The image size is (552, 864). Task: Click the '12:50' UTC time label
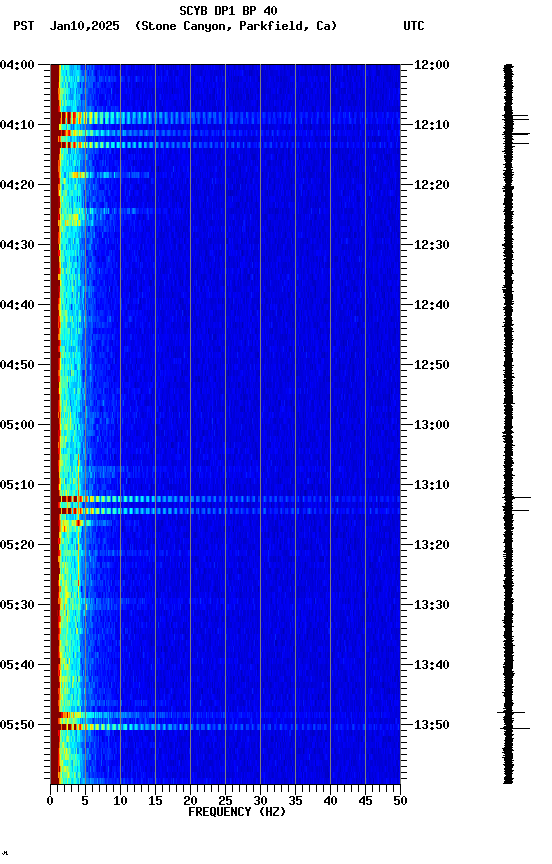tap(432, 365)
